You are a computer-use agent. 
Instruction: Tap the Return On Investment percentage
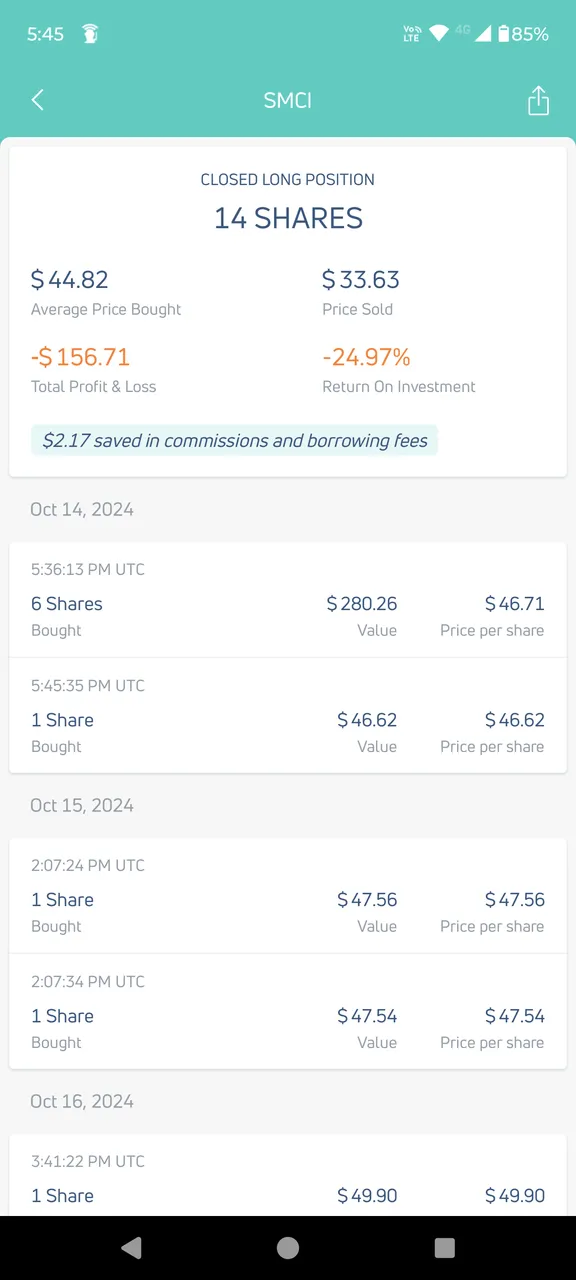click(366, 357)
